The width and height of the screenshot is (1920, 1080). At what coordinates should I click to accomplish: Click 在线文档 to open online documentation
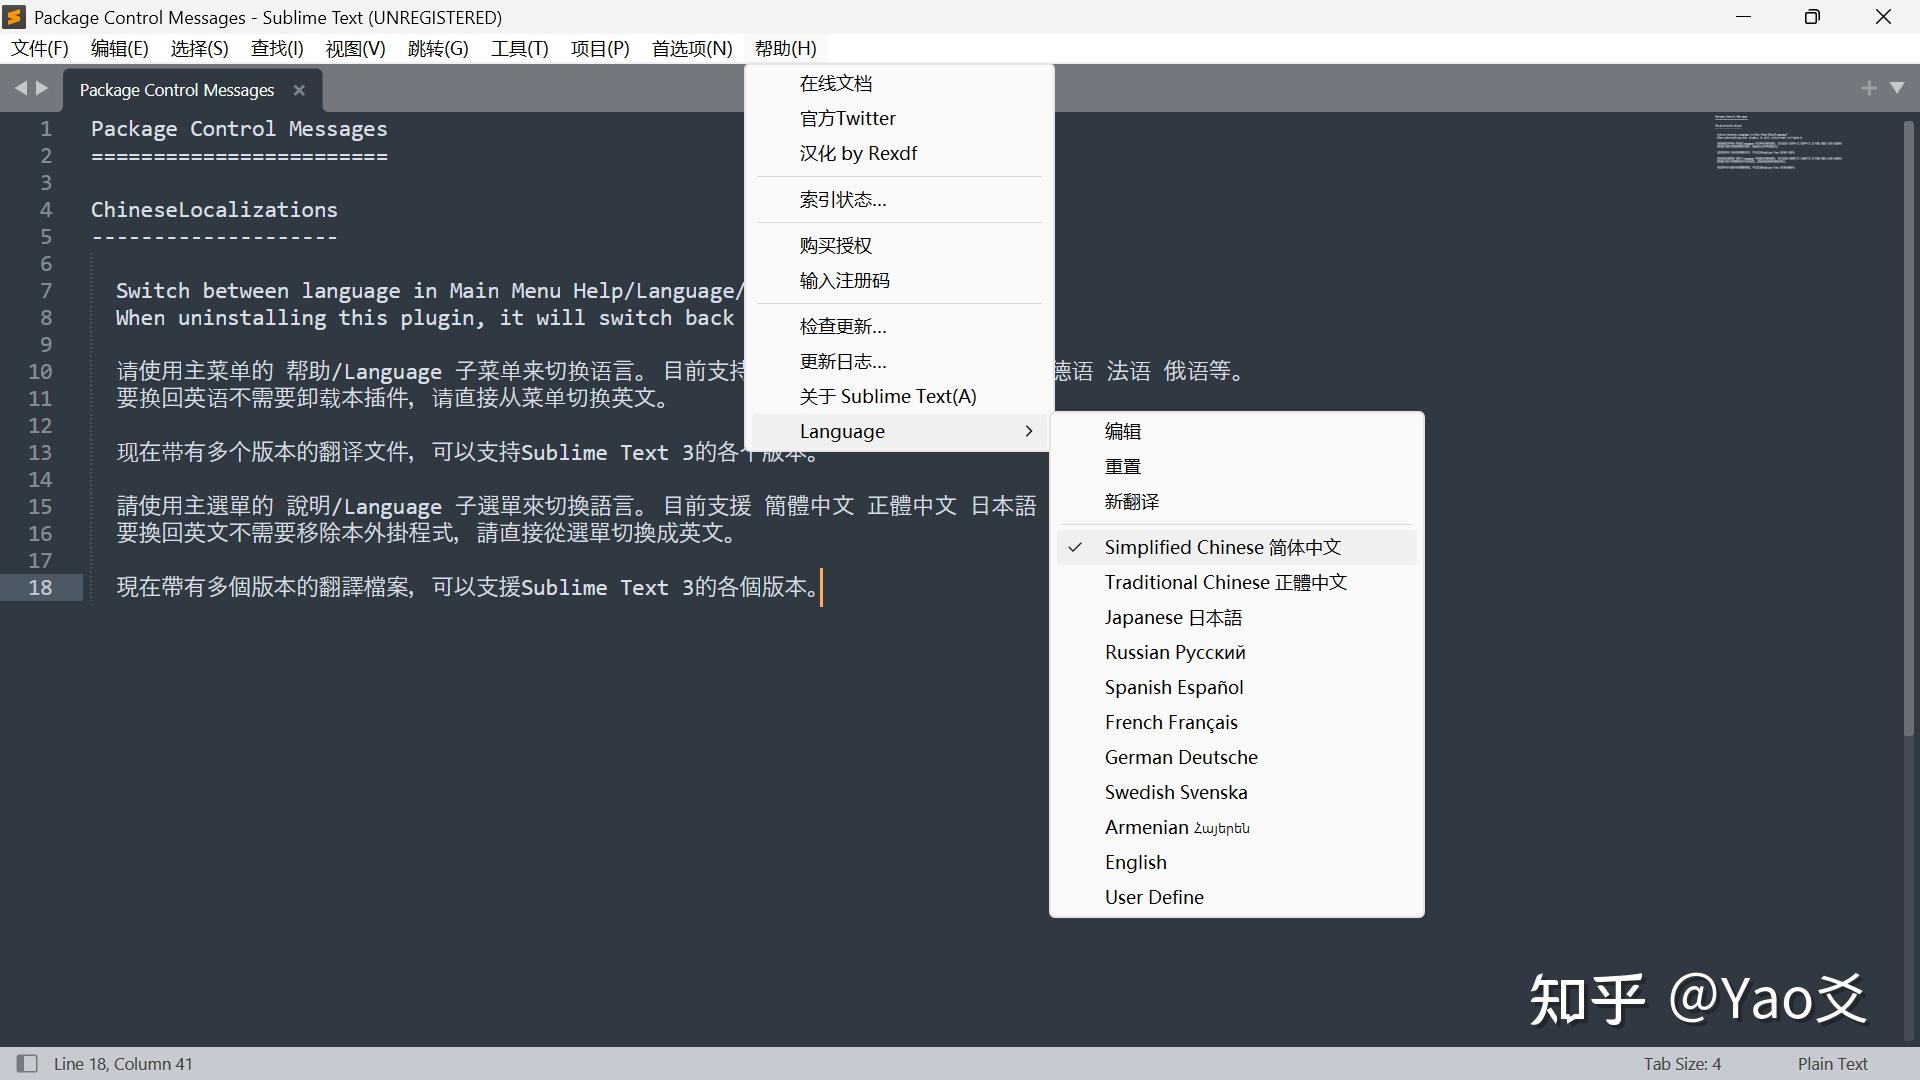point(836,83)
